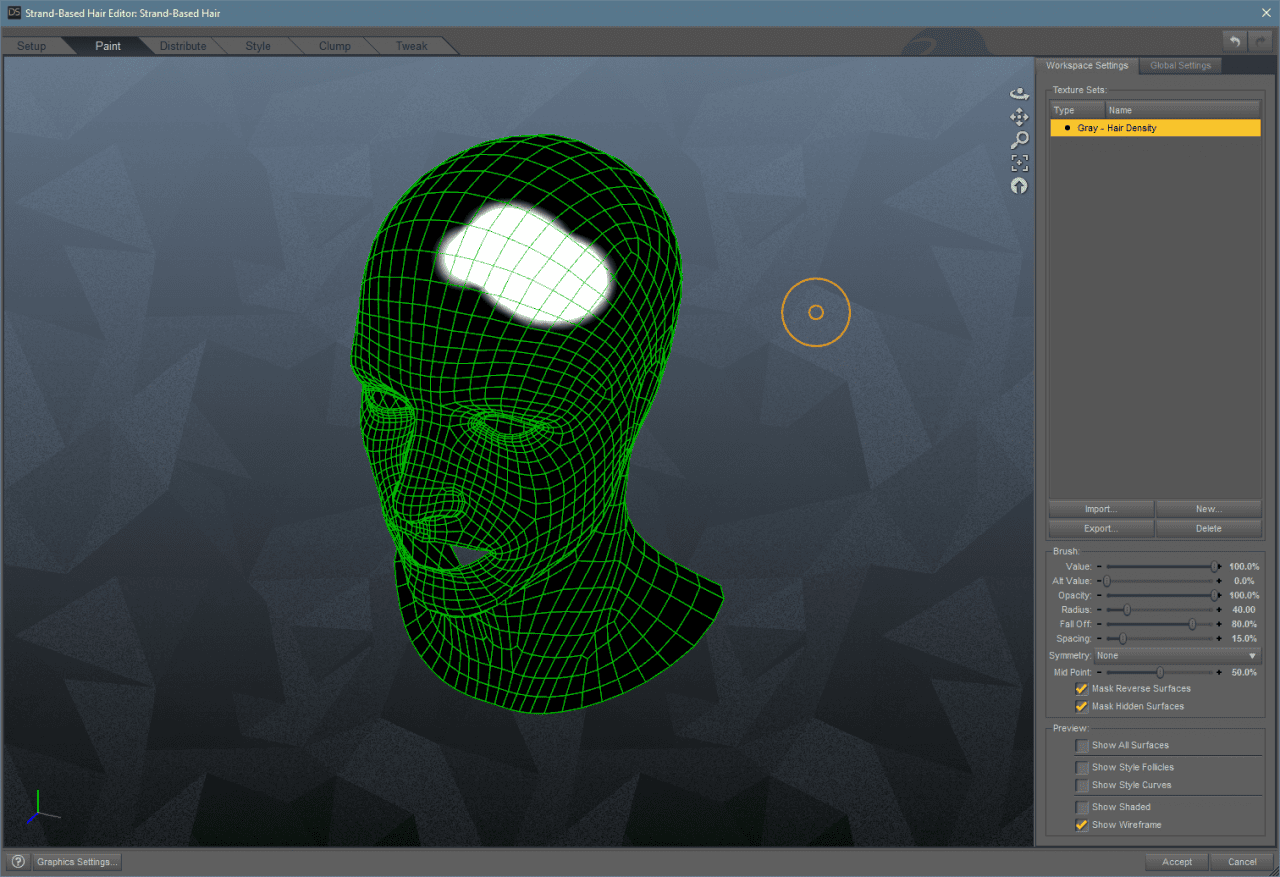Open help via the question mark icon
1280x877 pixels.
pyautogui.click(x=17, y=861)
